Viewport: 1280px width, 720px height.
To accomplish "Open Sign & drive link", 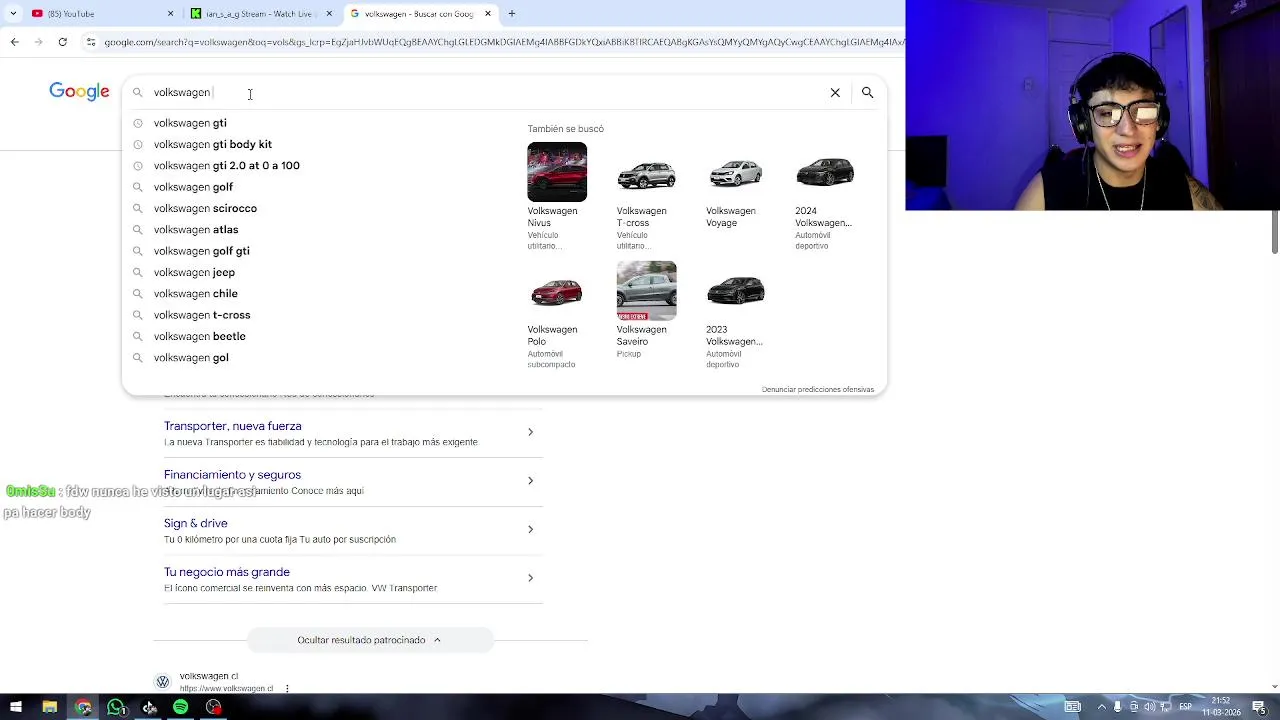I will [x=196, y=523].
